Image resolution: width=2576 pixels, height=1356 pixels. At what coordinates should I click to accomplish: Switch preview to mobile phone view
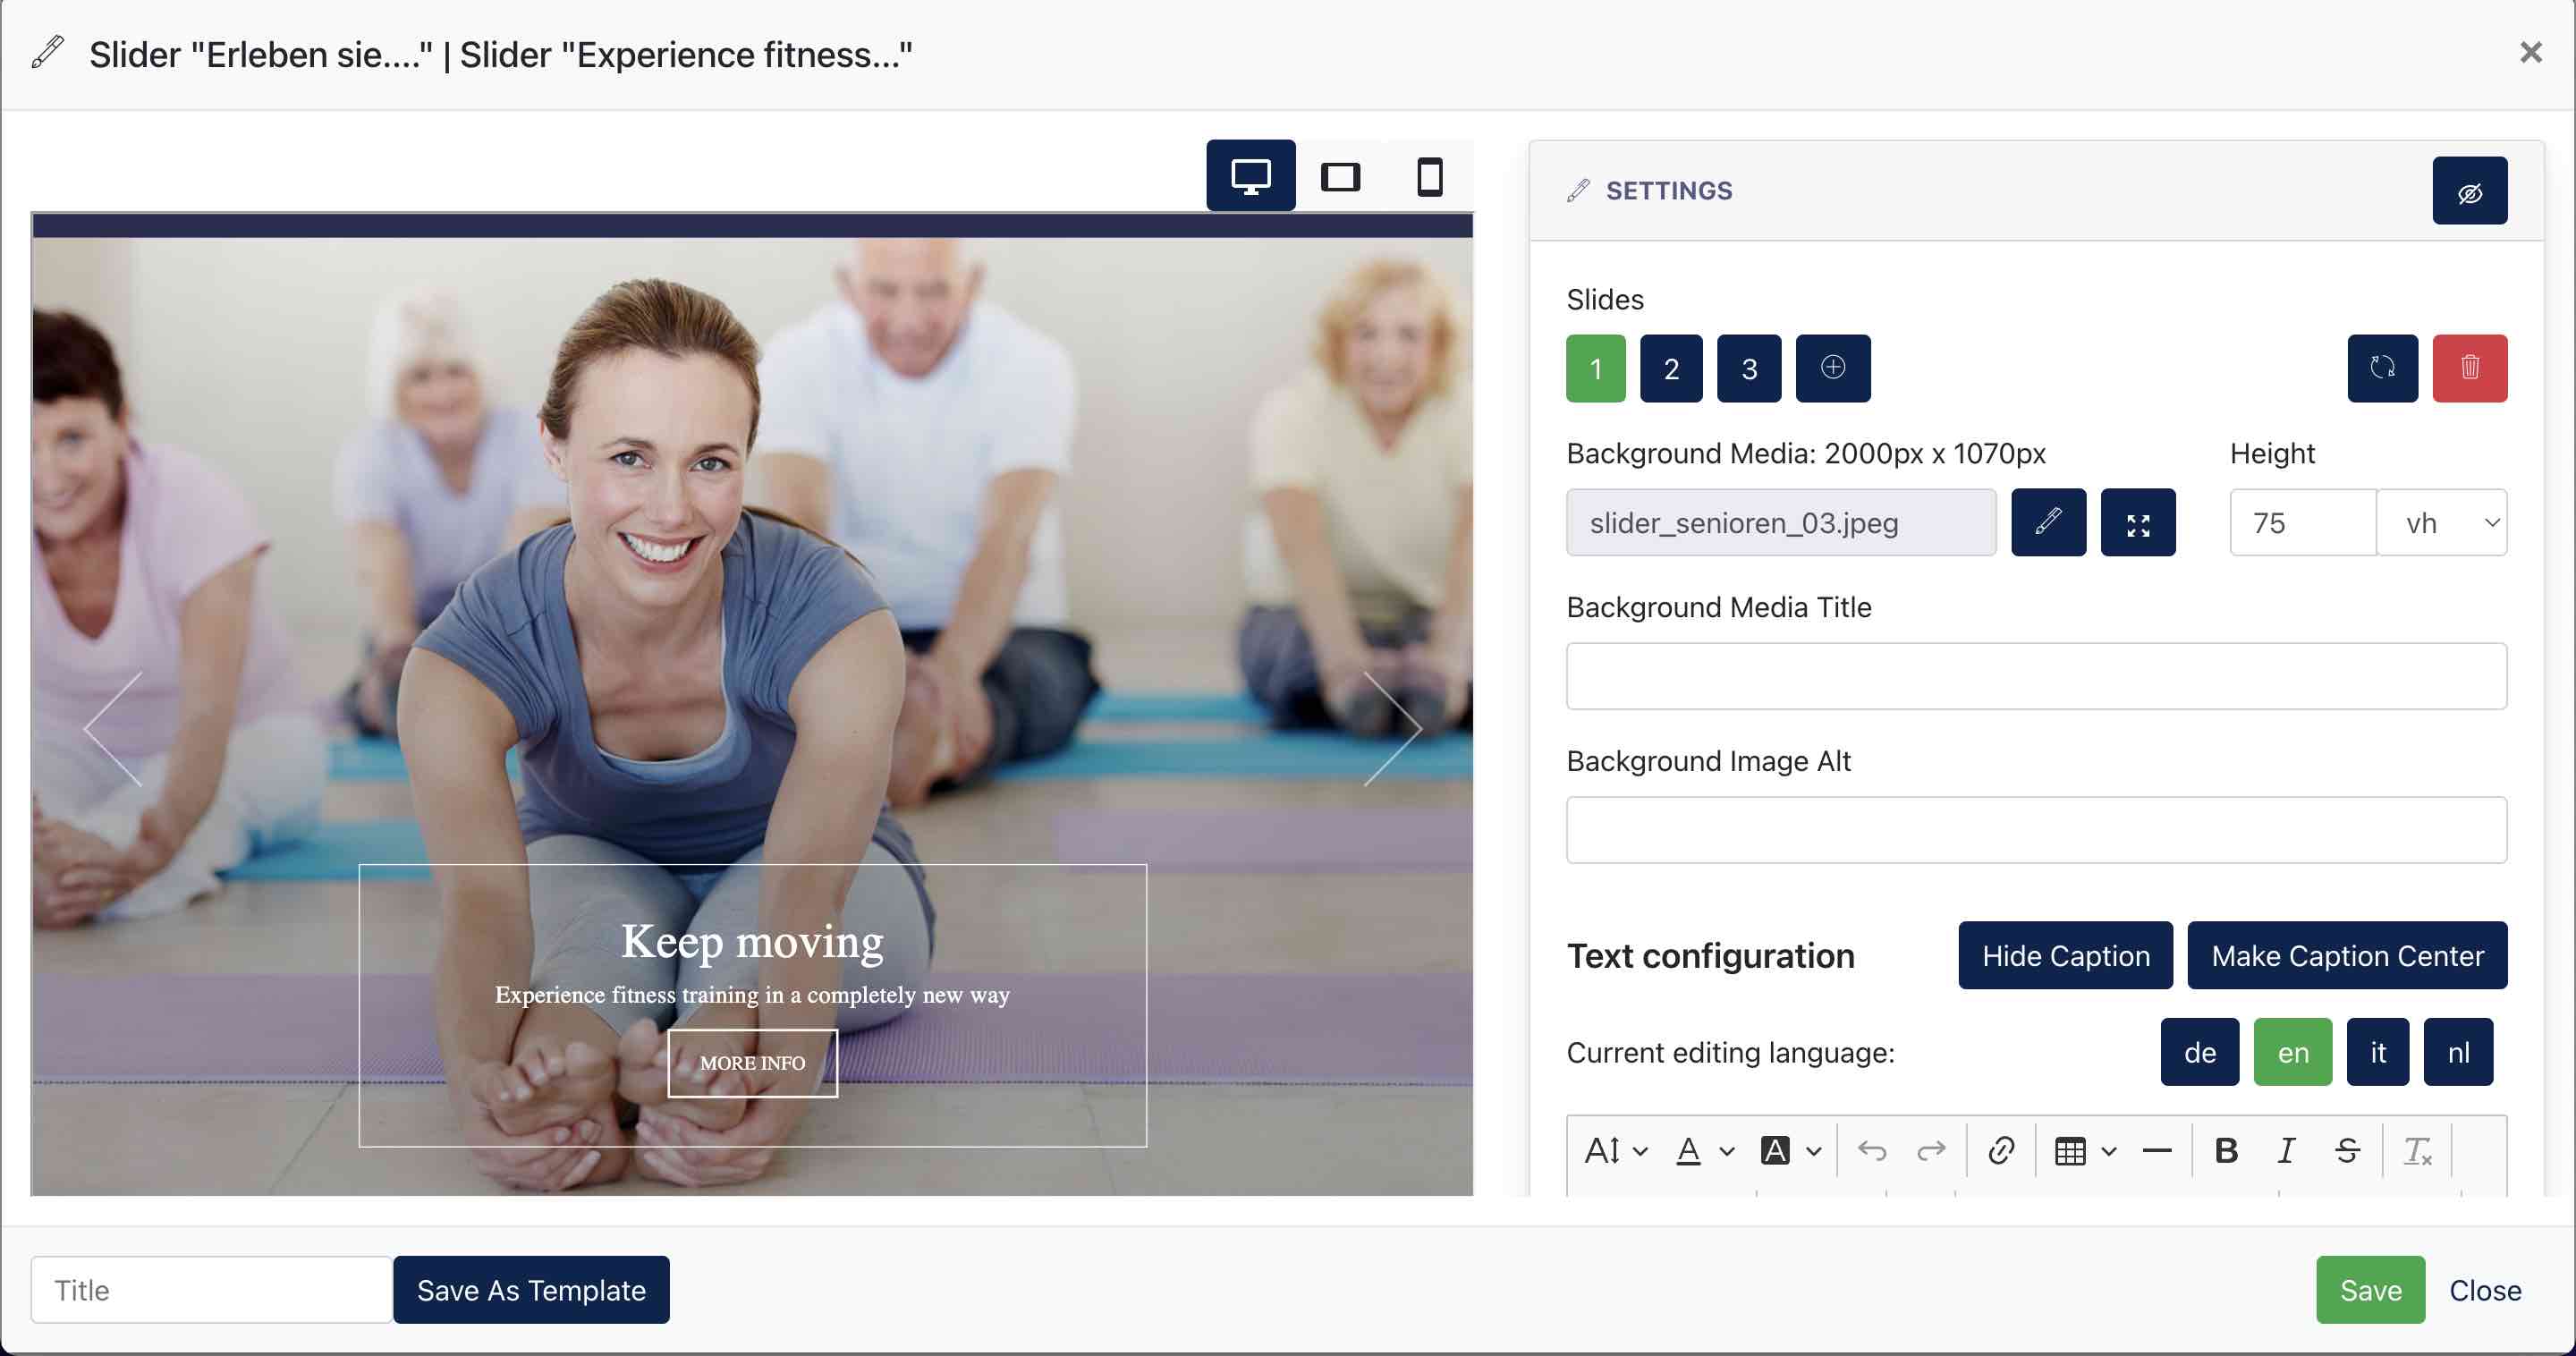(1429, 177)
